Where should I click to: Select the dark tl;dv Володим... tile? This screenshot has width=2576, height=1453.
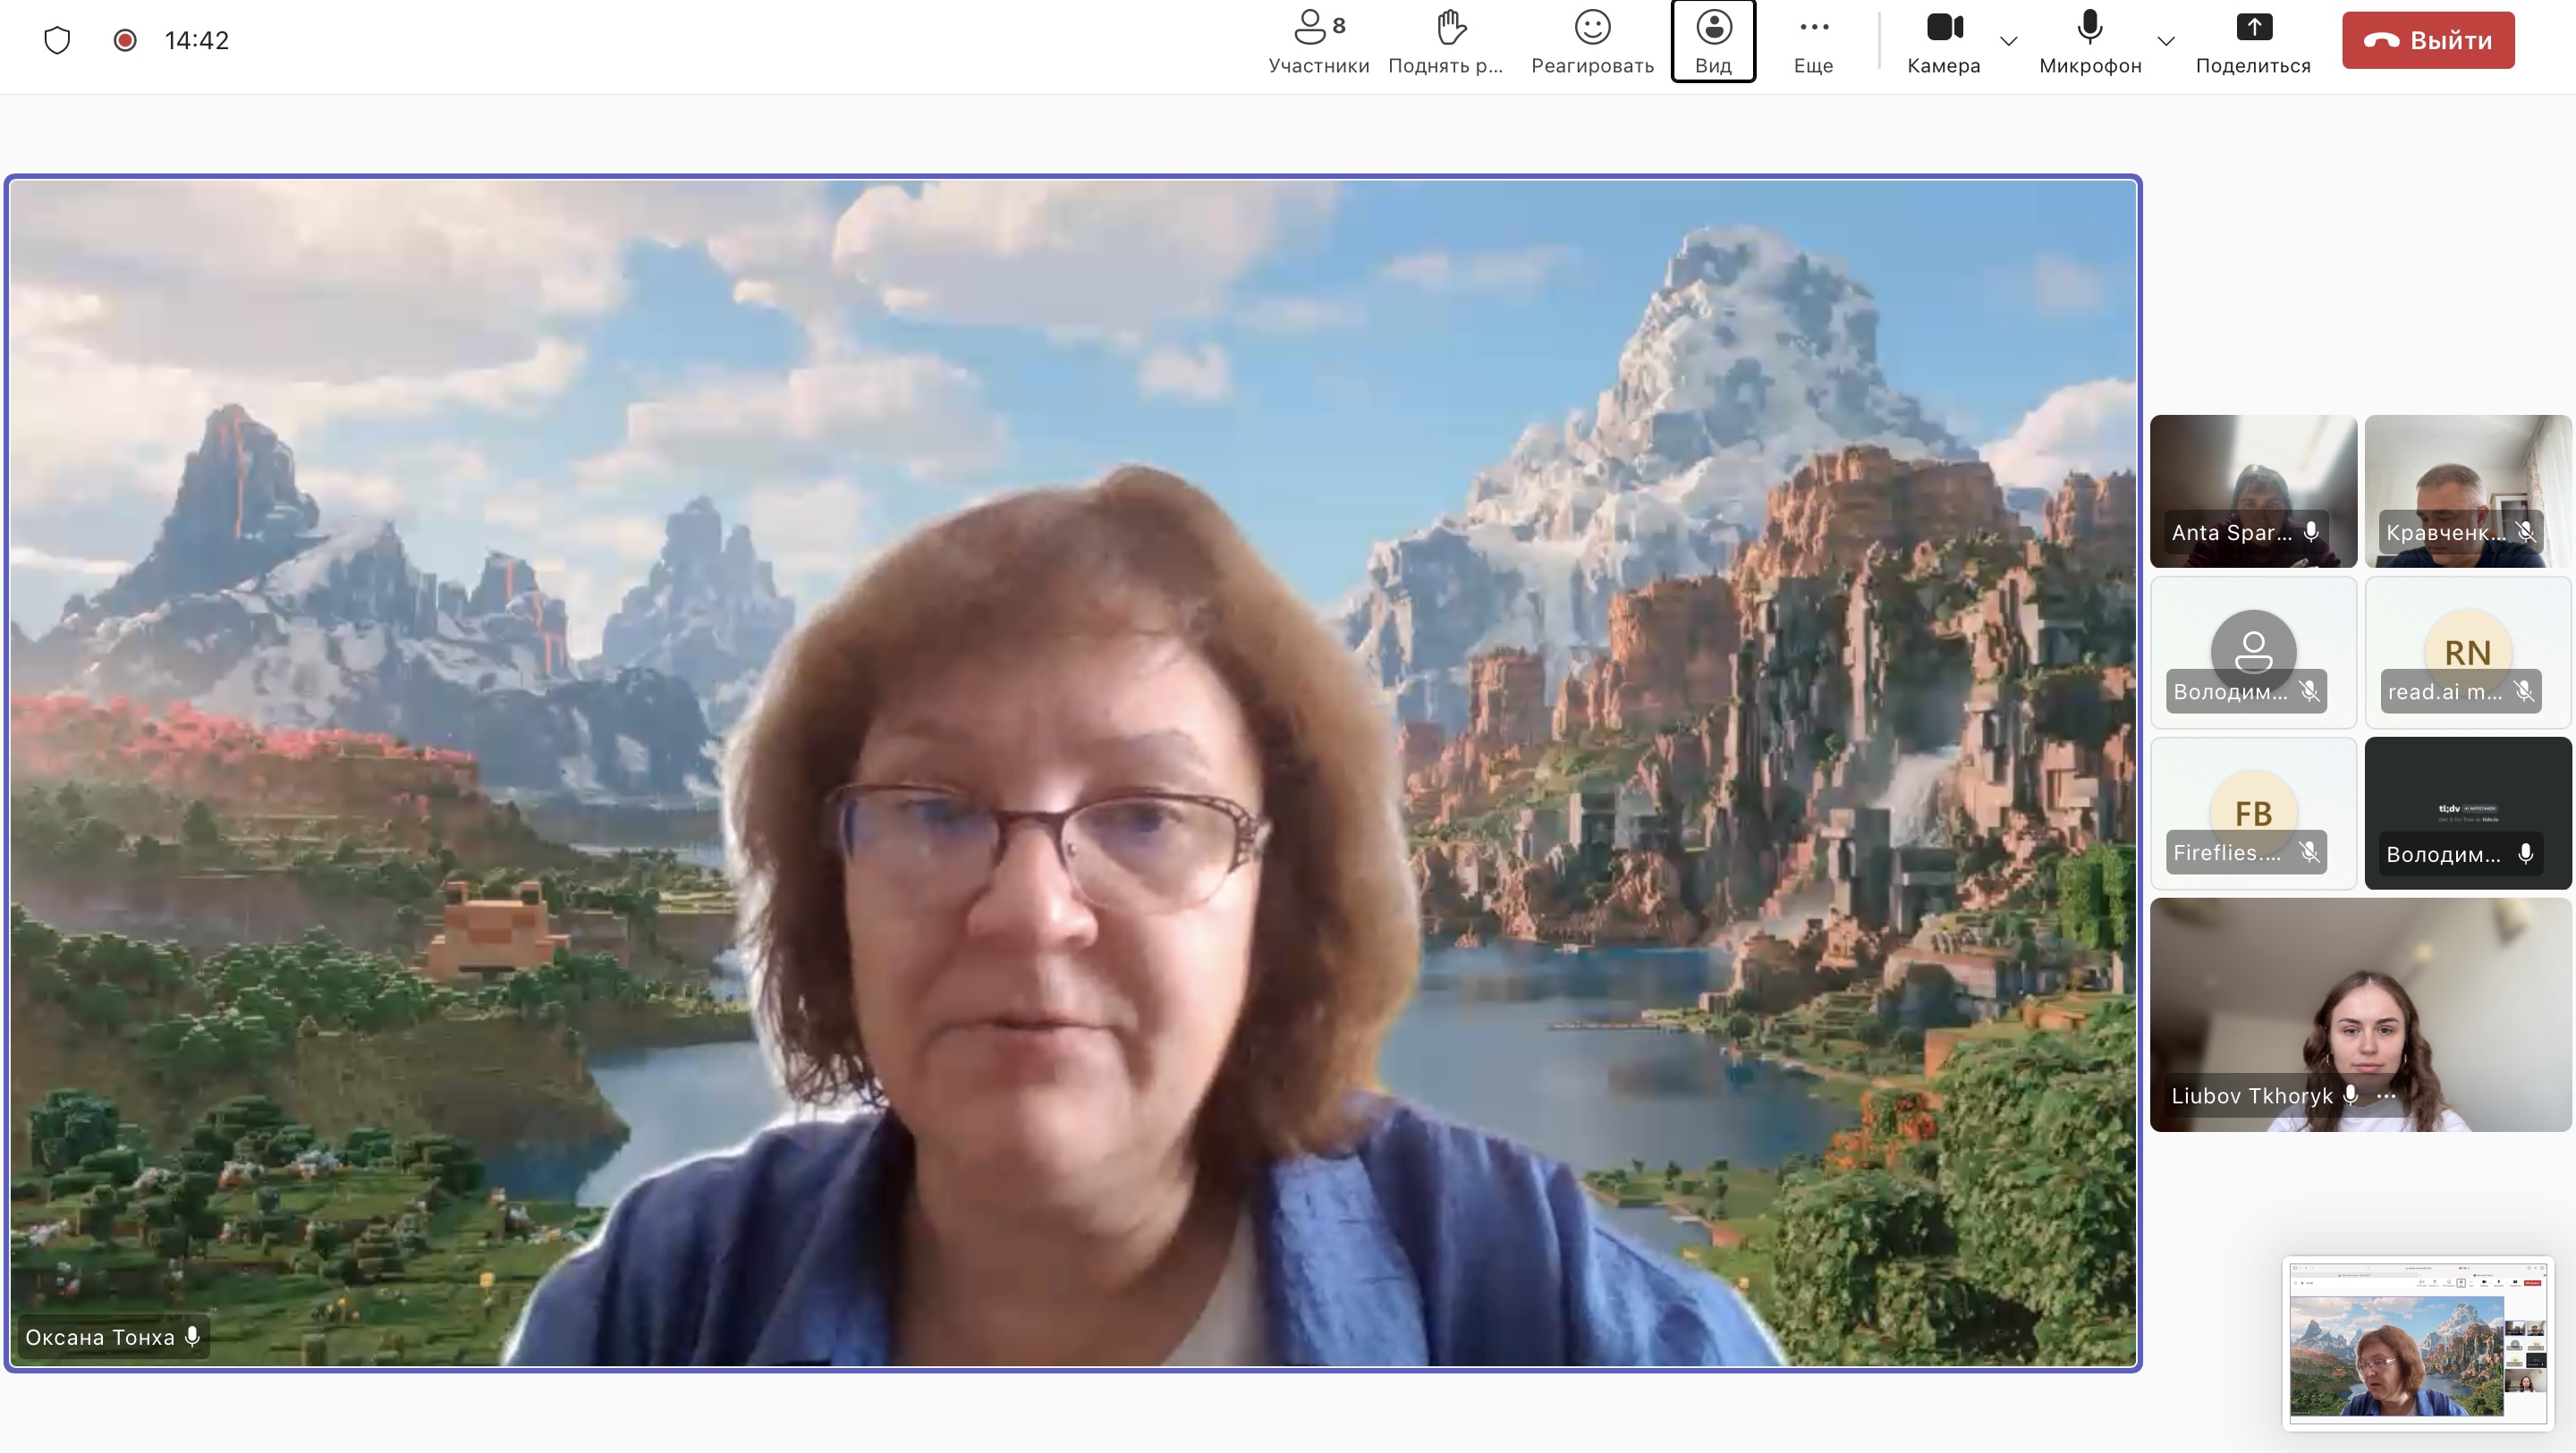pos(2468,813)
